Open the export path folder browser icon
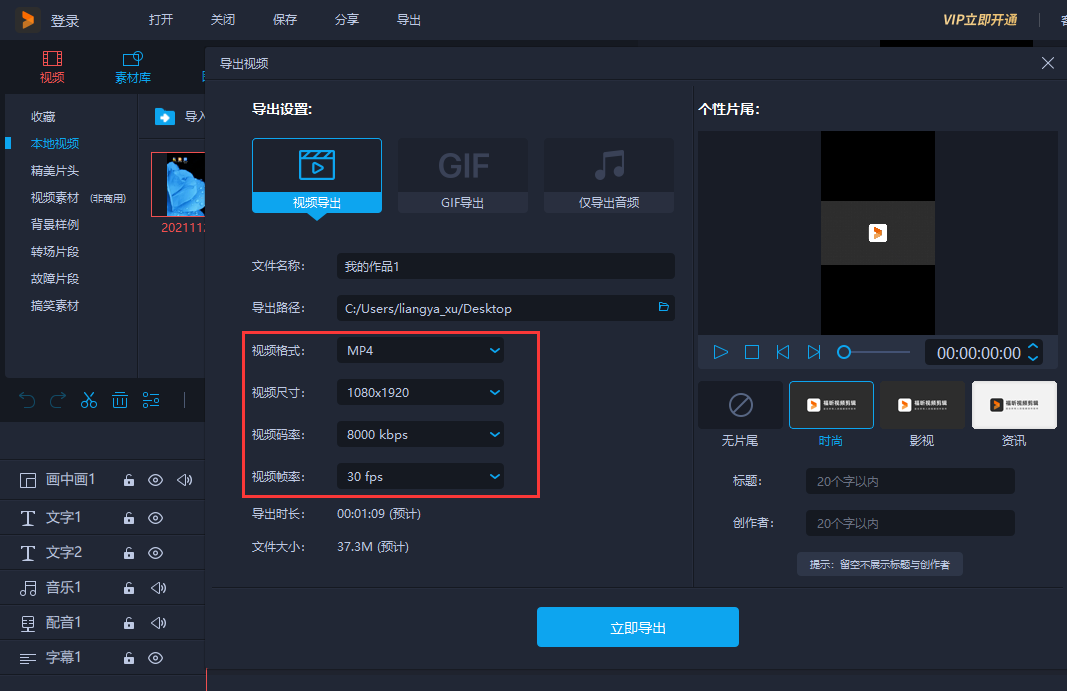 click(x=663, y=308)
